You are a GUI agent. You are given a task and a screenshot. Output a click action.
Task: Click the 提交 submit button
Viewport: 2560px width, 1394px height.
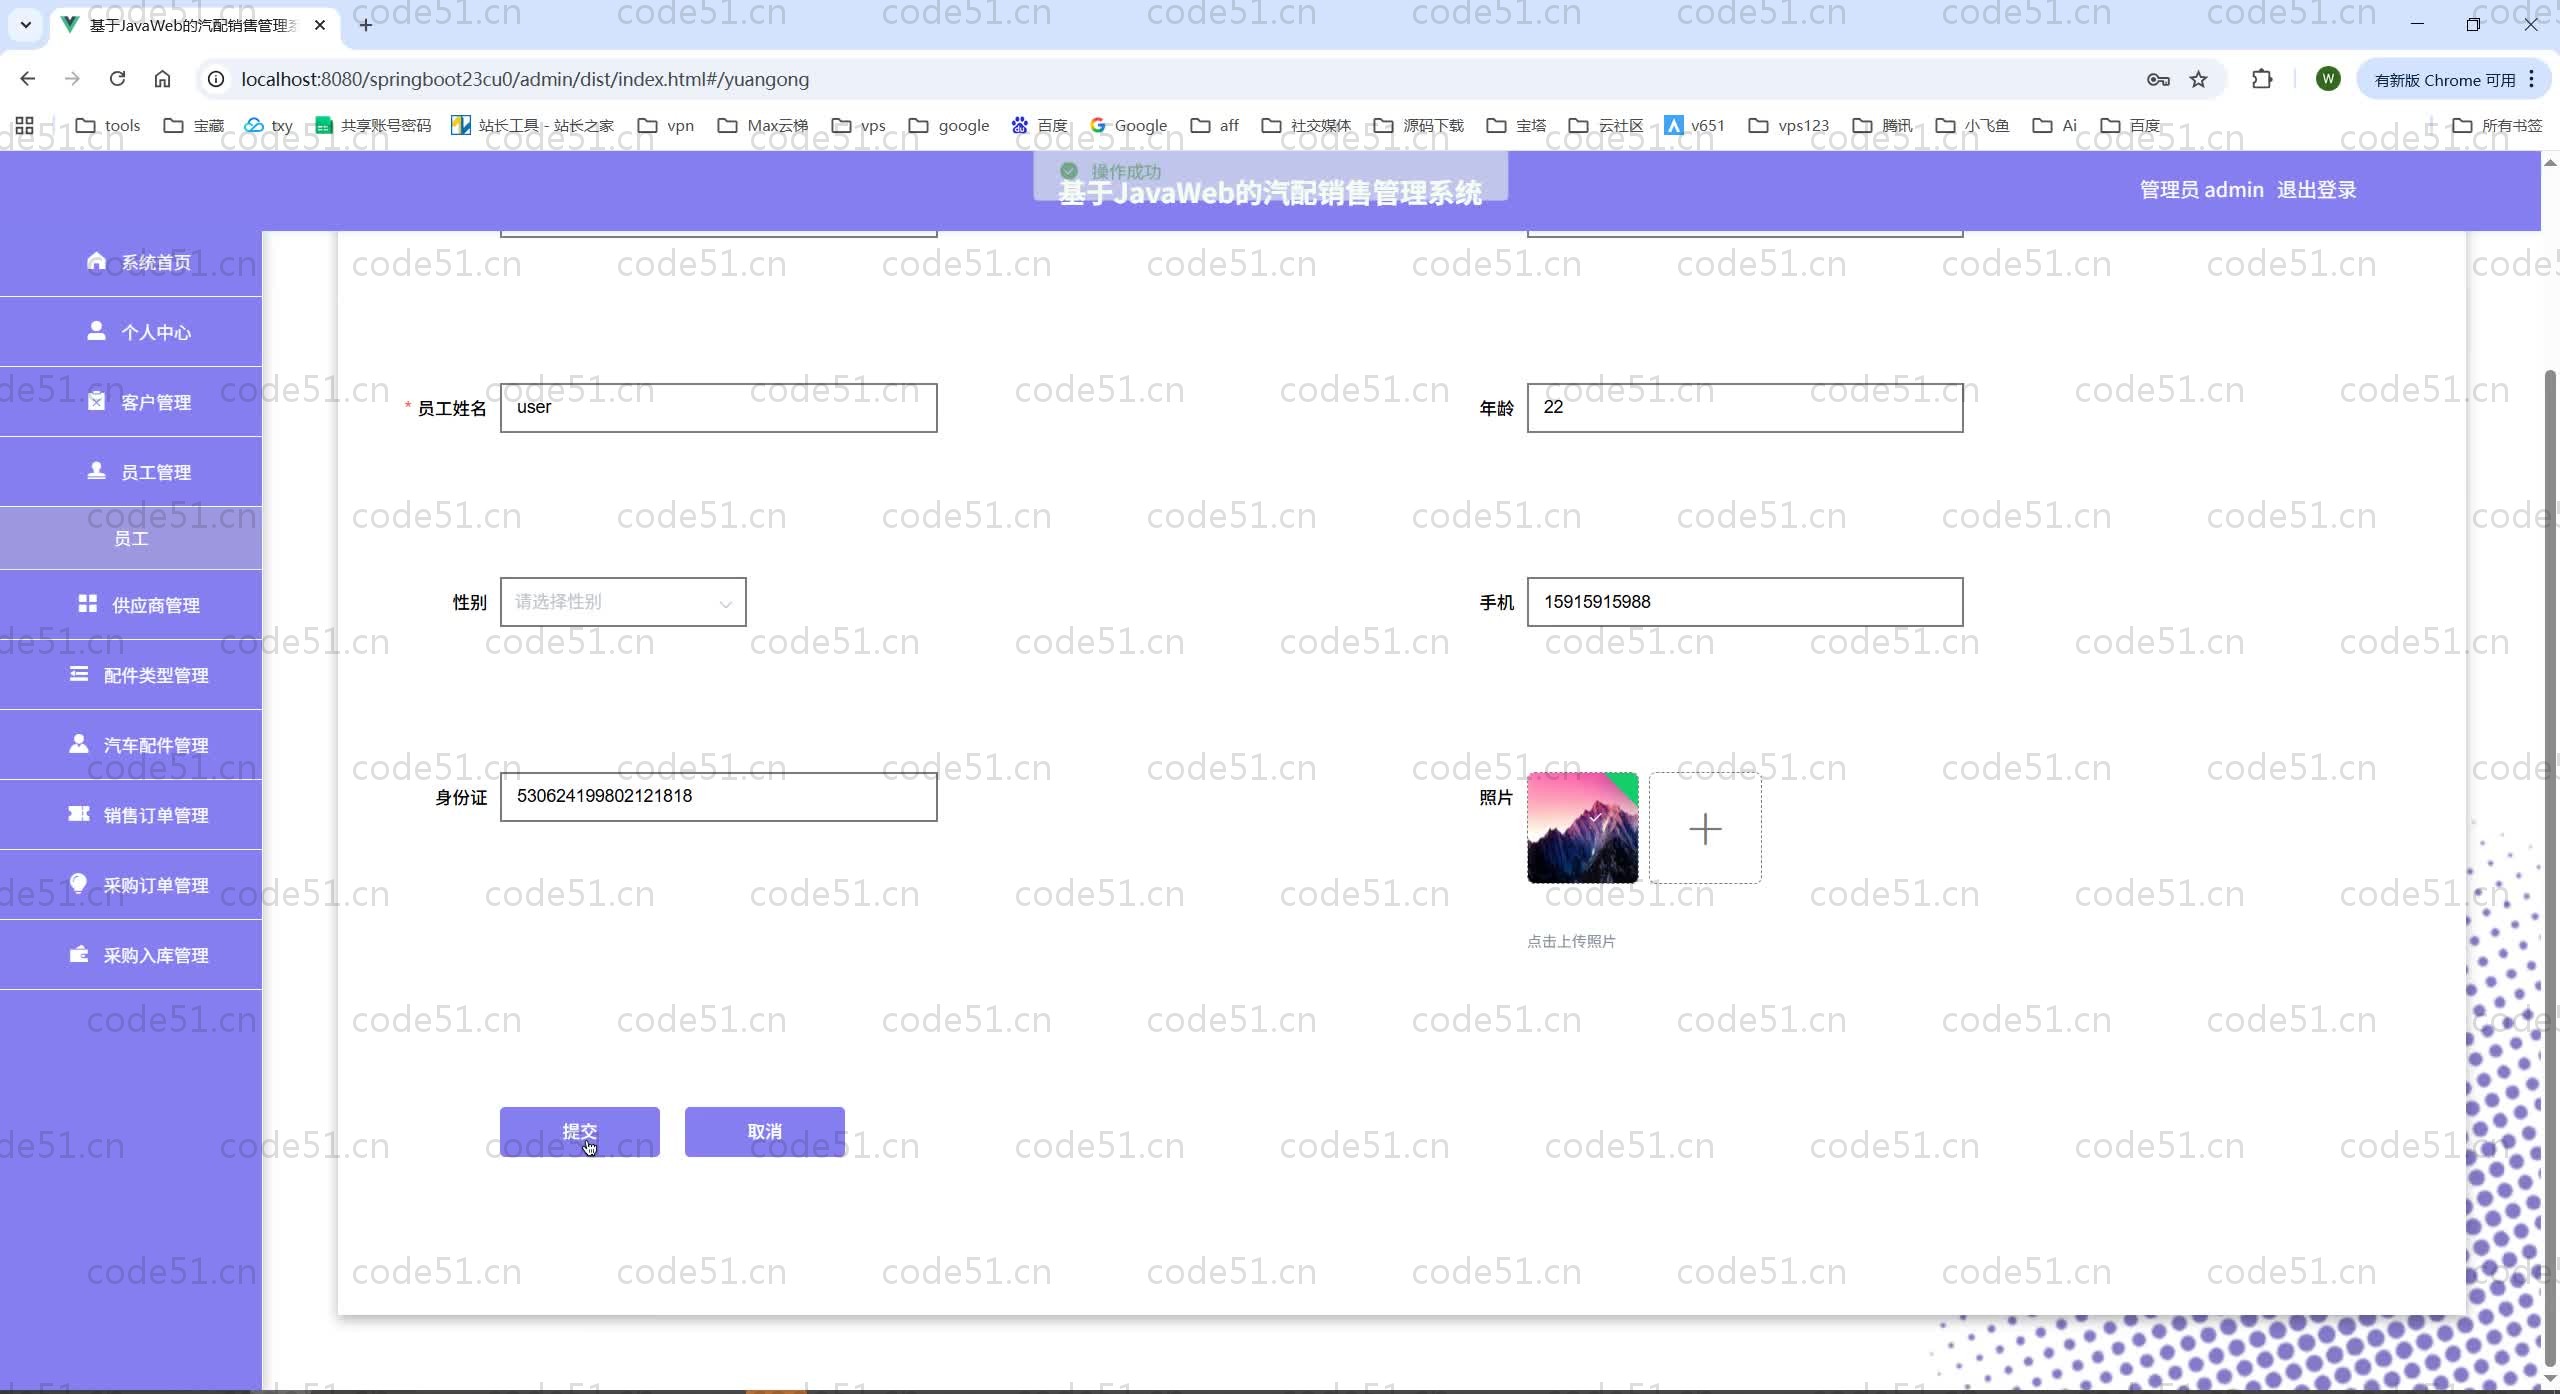tap(579, 1131)
